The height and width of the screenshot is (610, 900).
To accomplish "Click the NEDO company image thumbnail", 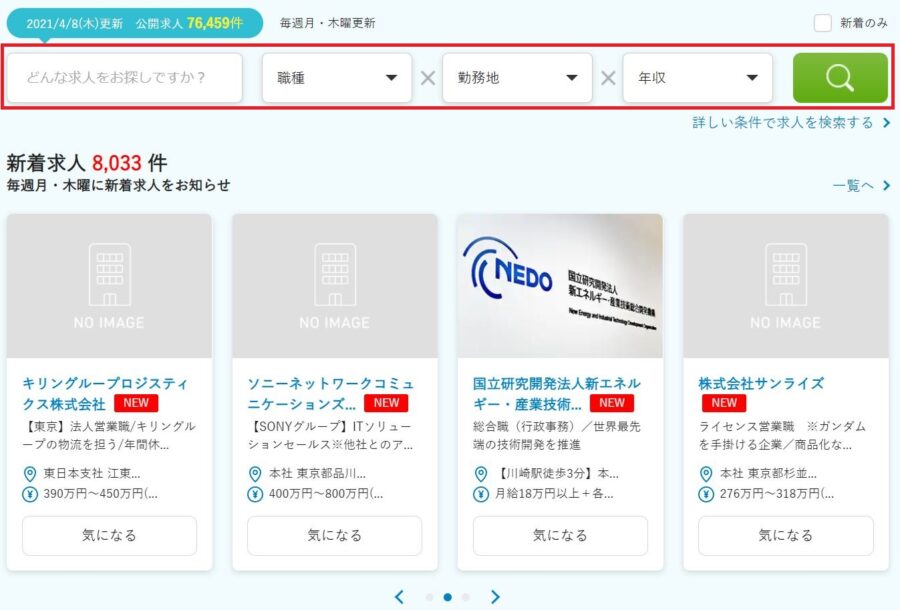I will (x=560, y=286).
